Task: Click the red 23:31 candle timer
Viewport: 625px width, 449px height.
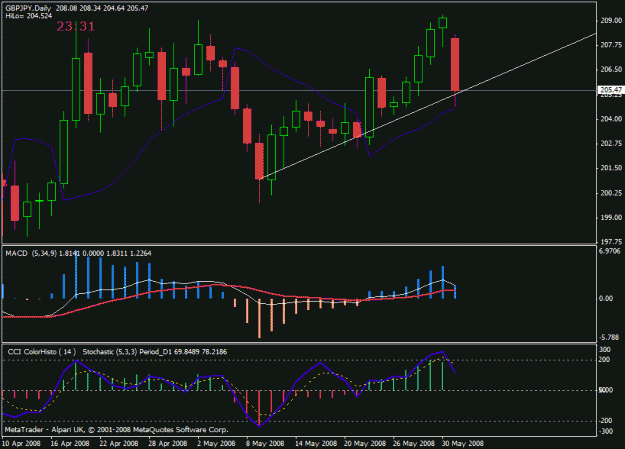Action: point(76,26)
